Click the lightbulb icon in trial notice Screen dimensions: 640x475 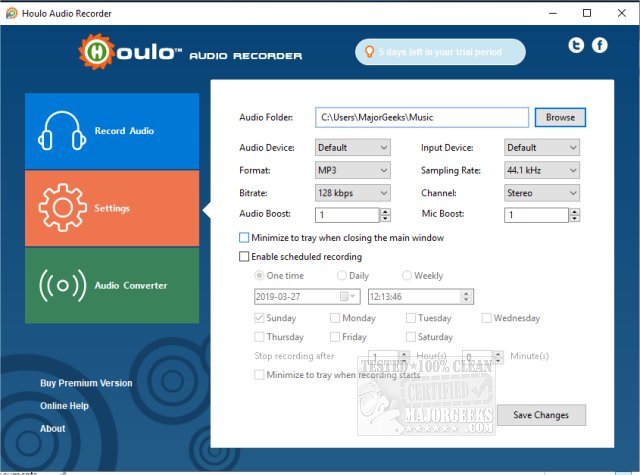point(369,52)
